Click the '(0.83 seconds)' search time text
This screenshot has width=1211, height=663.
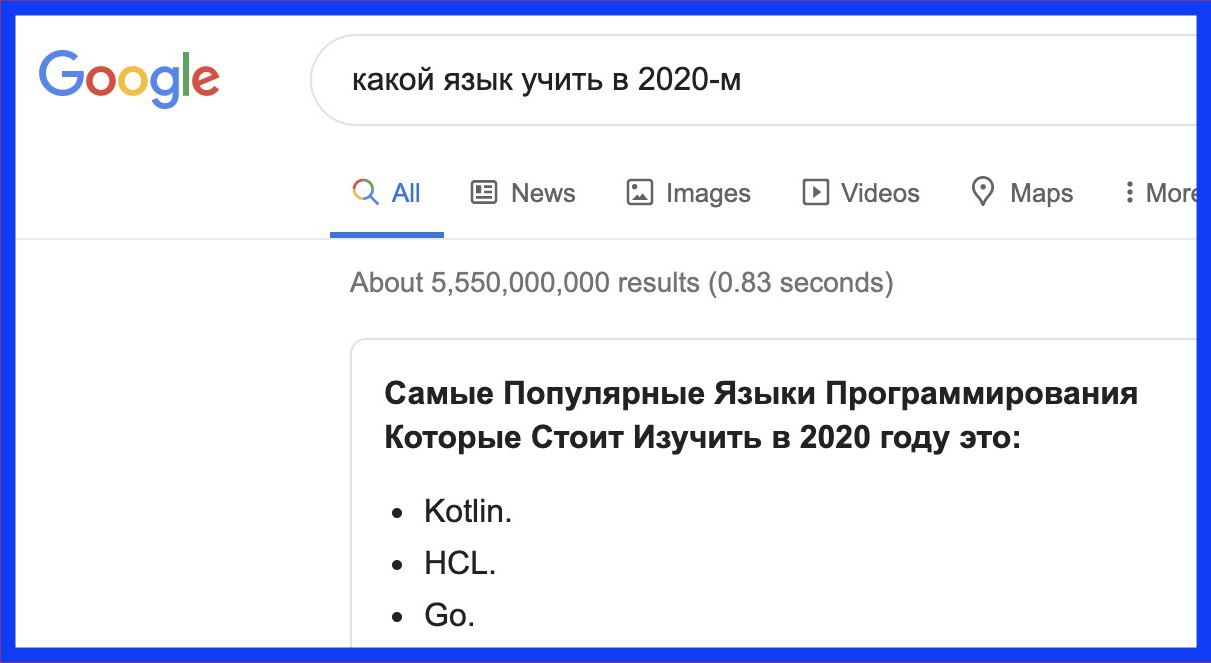click(800, 283)
